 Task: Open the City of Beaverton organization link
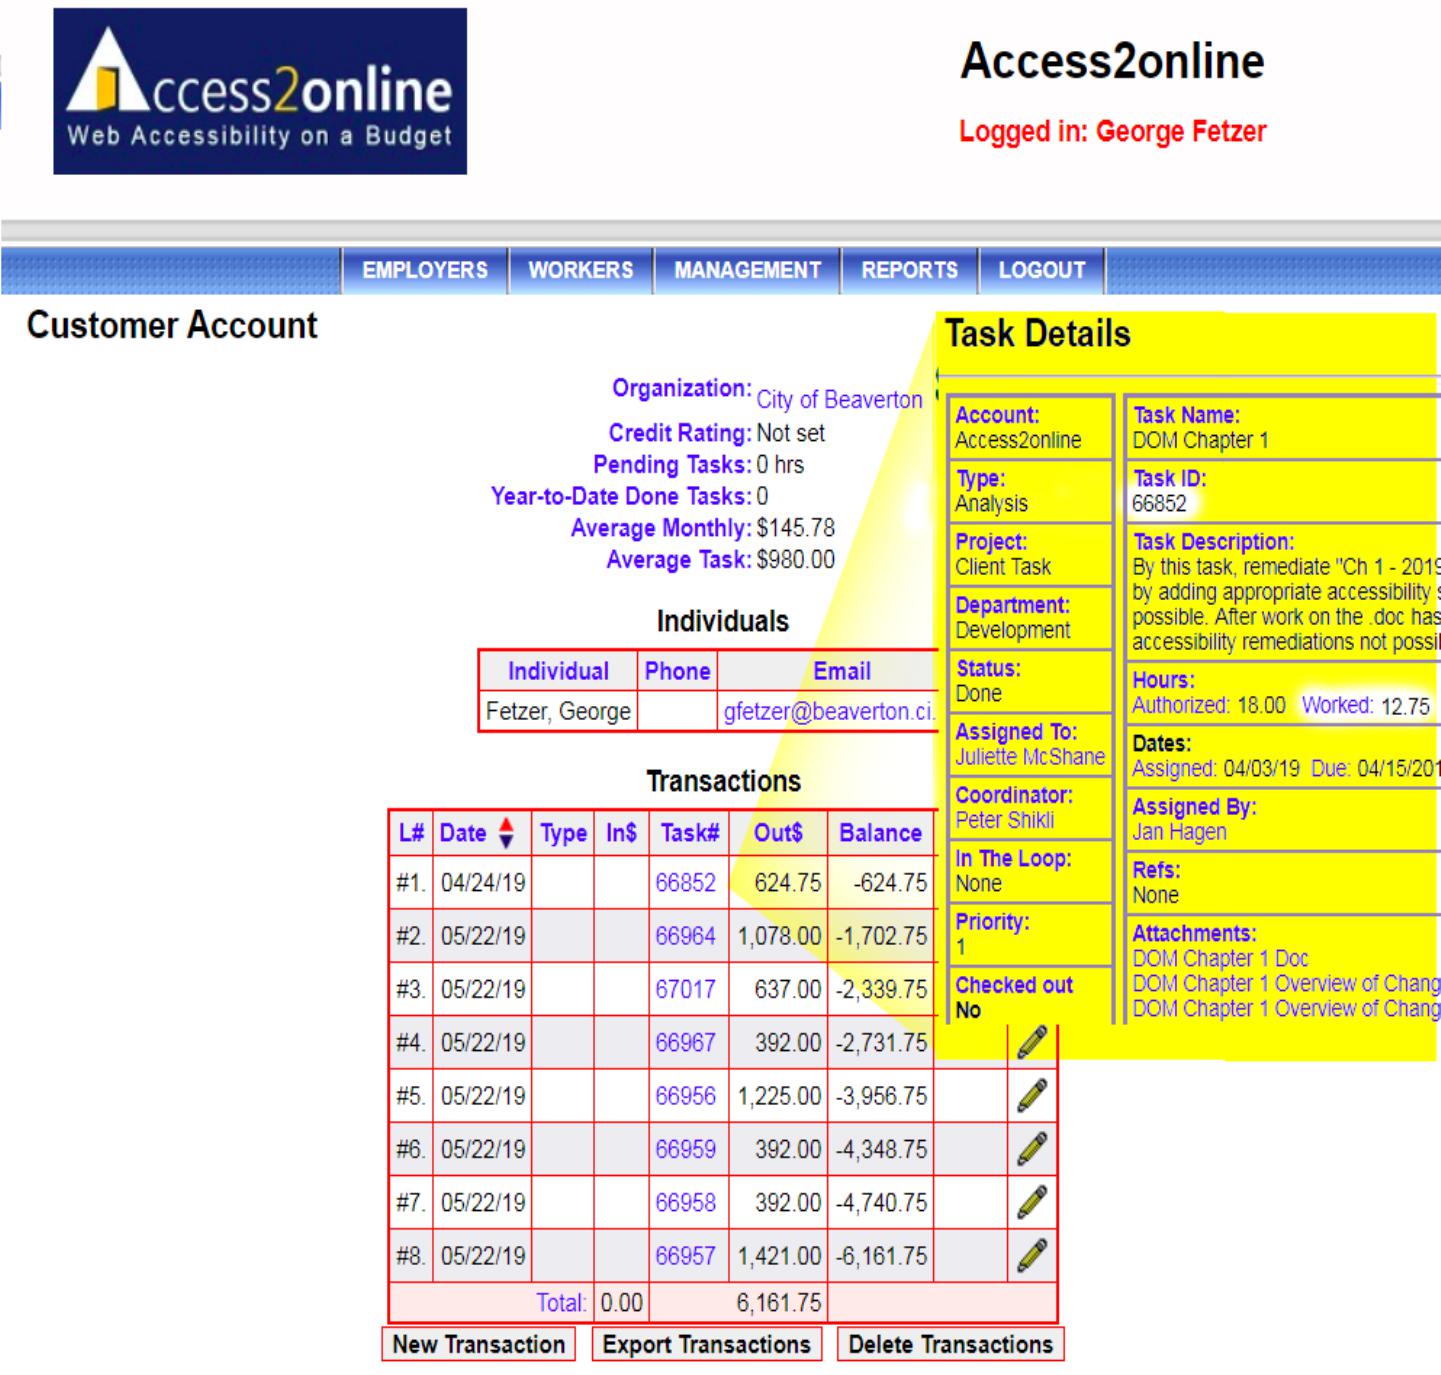coord(839,400)
